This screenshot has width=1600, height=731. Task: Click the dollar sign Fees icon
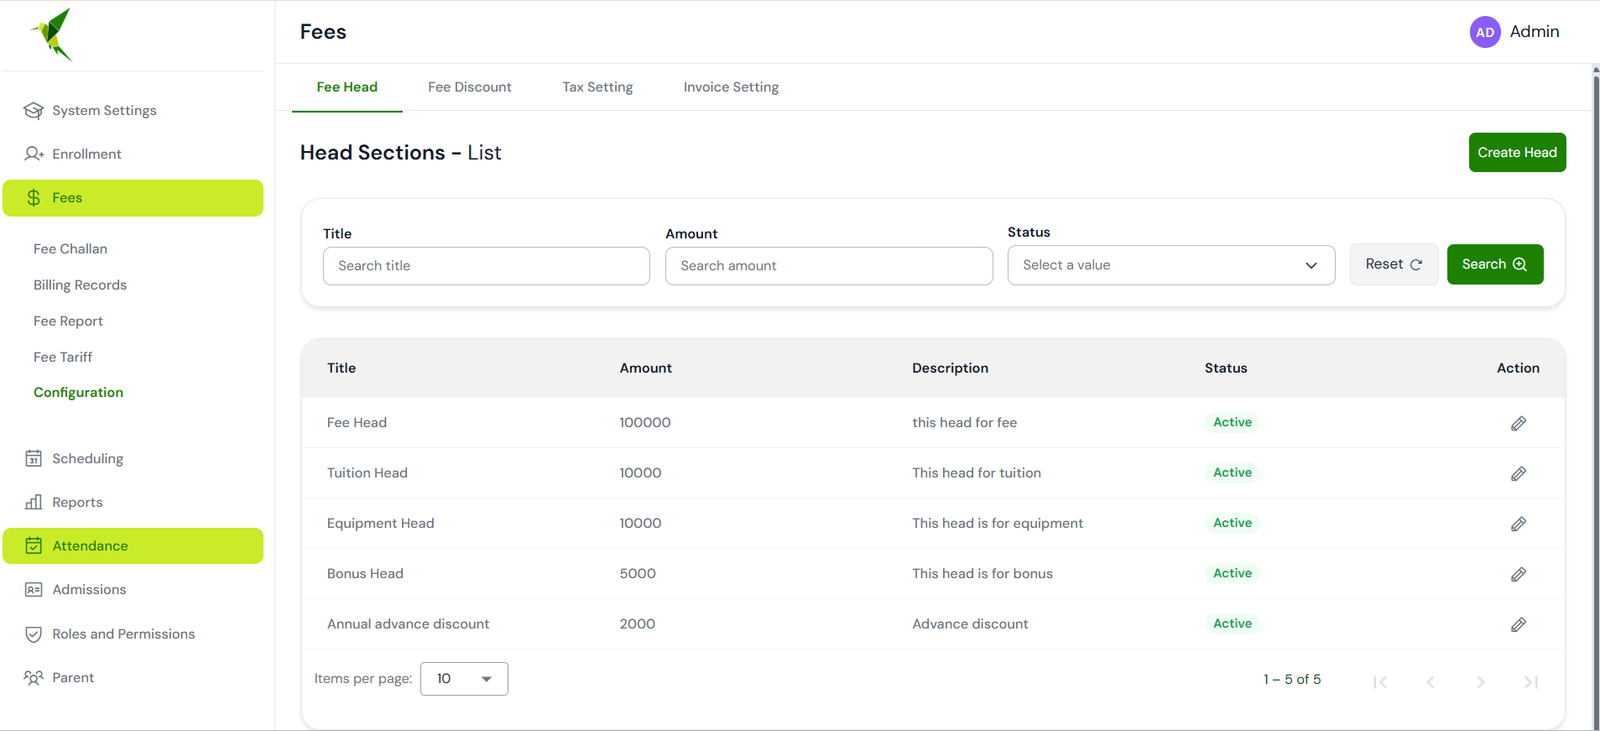click(34, 198)
